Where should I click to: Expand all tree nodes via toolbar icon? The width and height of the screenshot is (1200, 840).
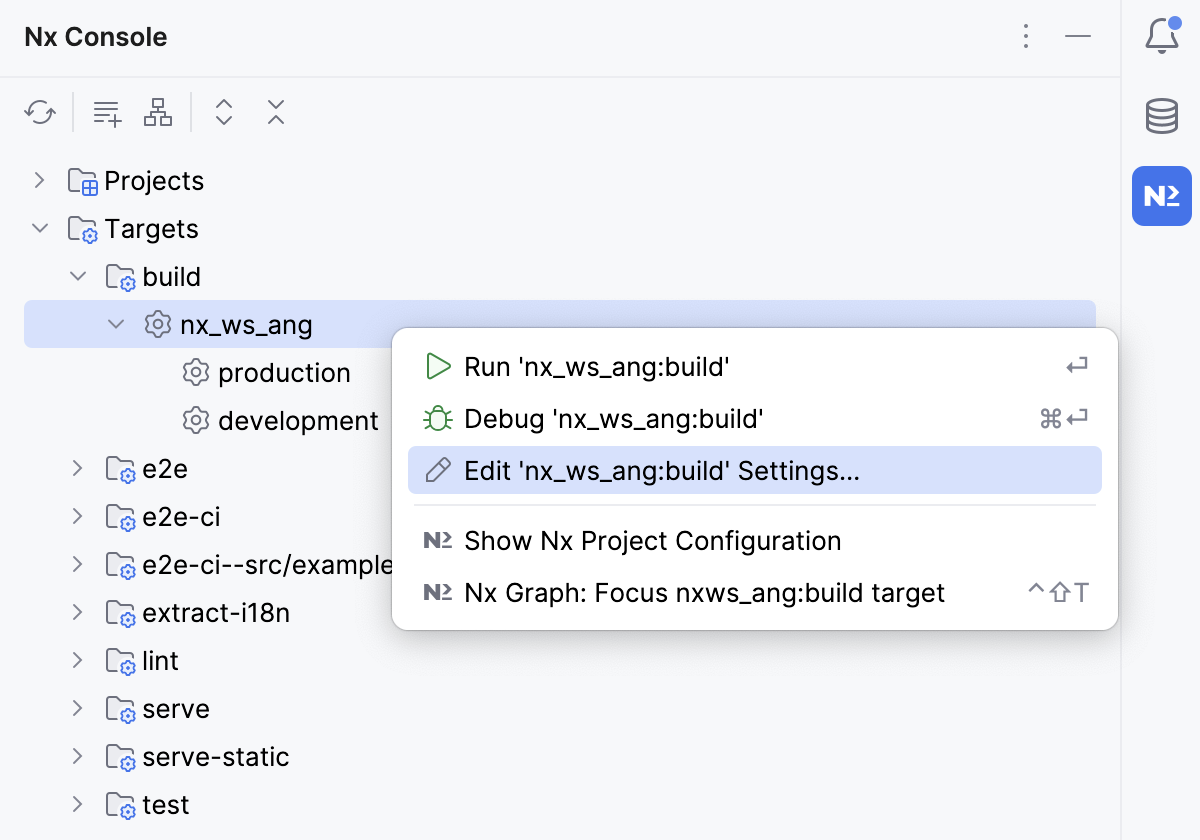pos(224,112)
